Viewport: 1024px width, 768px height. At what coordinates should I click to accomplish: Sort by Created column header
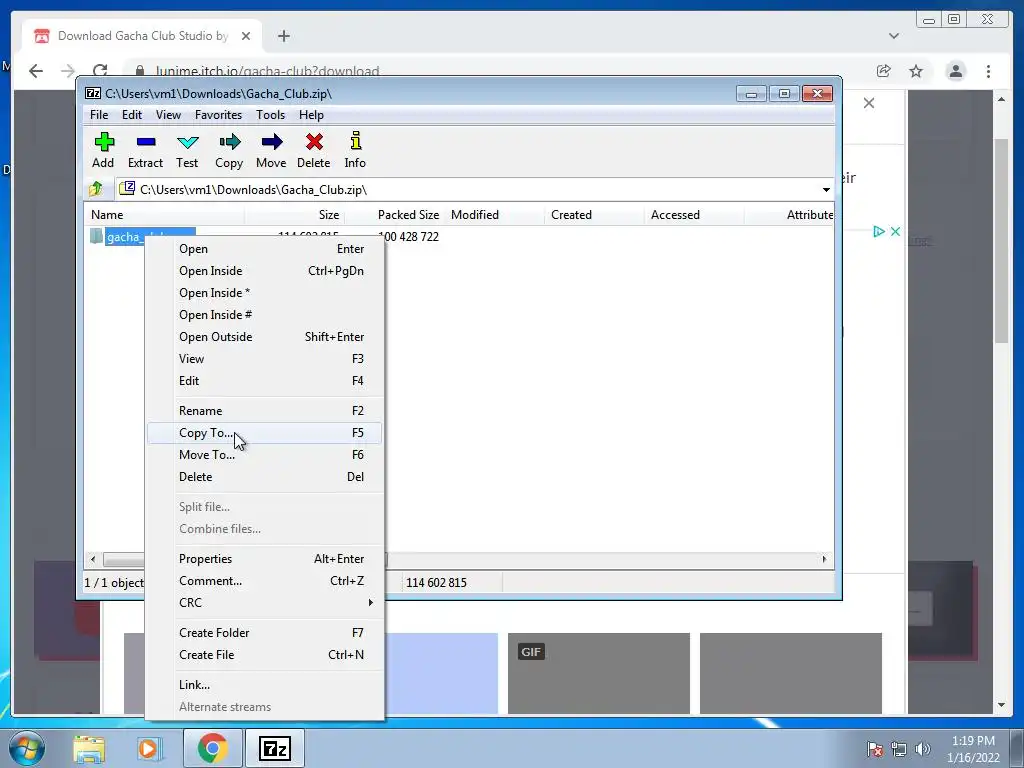click(x=594, y=215)
